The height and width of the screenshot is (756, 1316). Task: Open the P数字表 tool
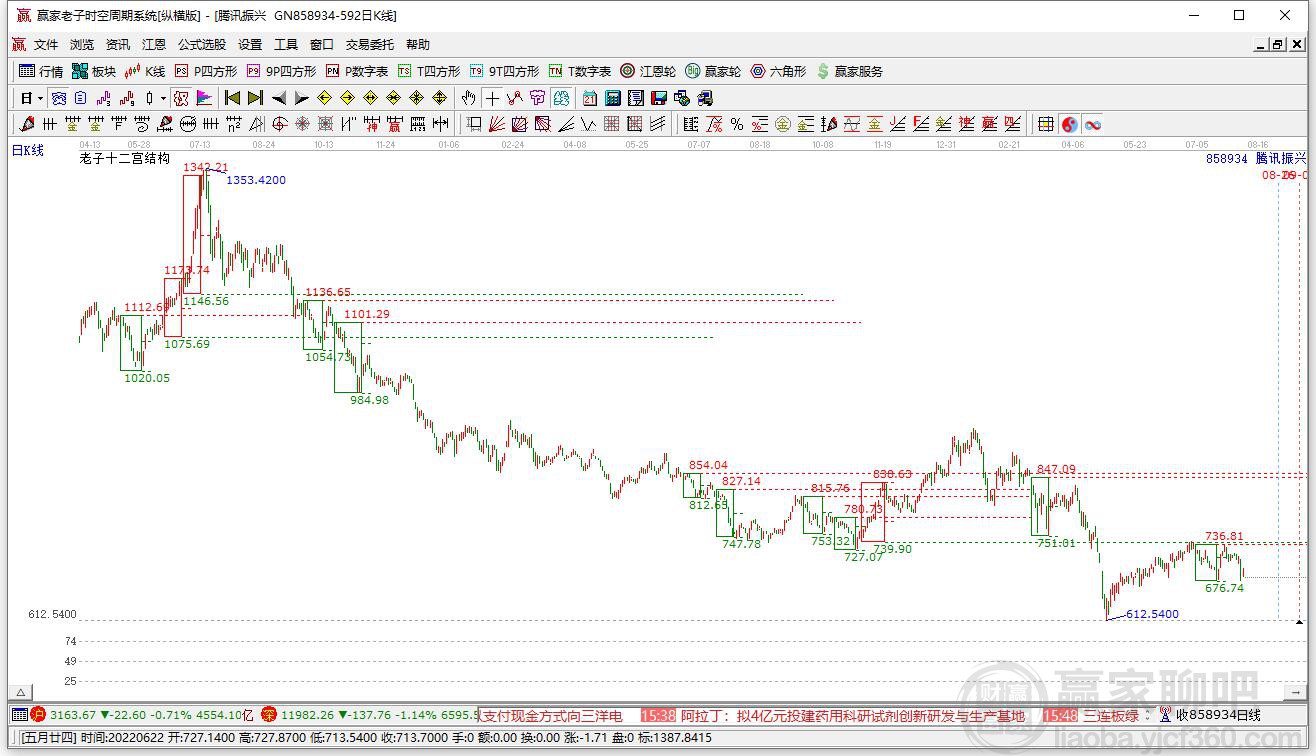click(x=357, y=71)
